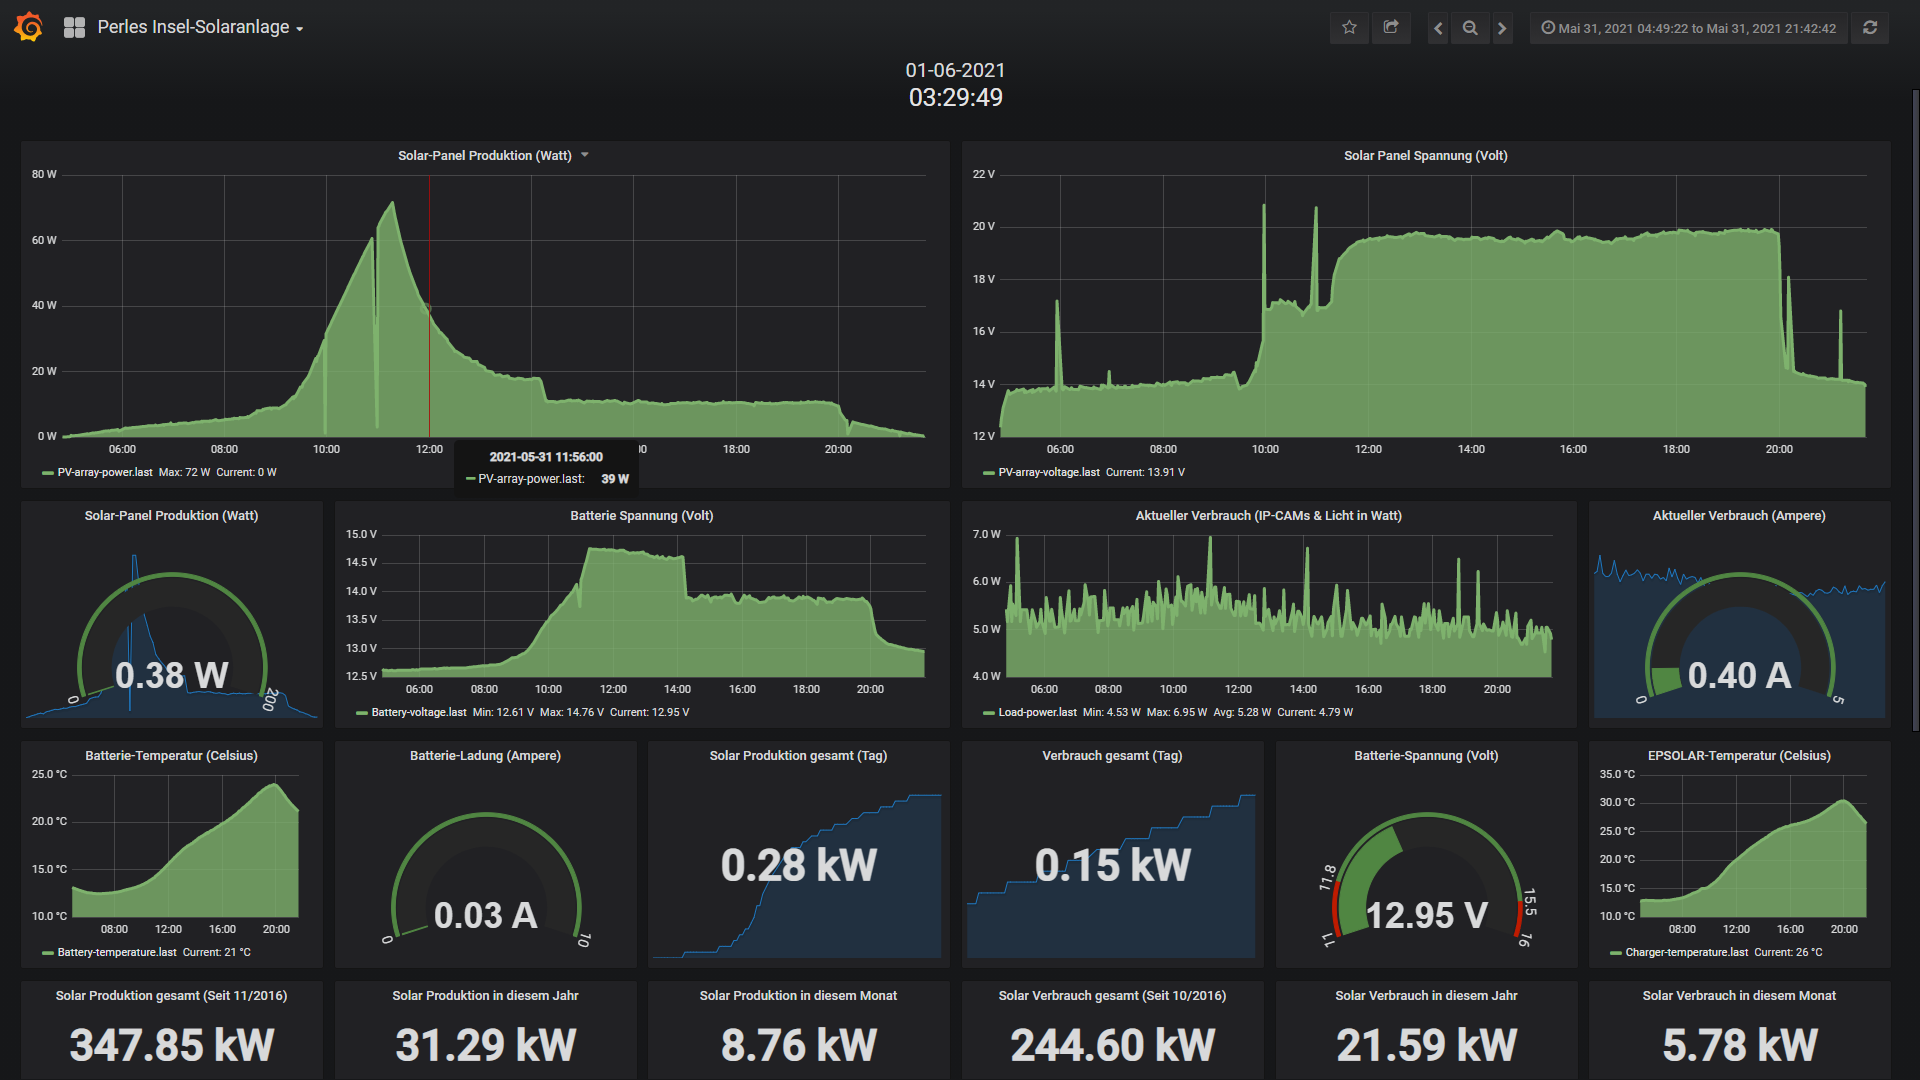The height and width of the screenshot is (1080, 1920).
Task: Open Batterie Spannung (Volt) graph panel title
Action: tap(641, 516)
